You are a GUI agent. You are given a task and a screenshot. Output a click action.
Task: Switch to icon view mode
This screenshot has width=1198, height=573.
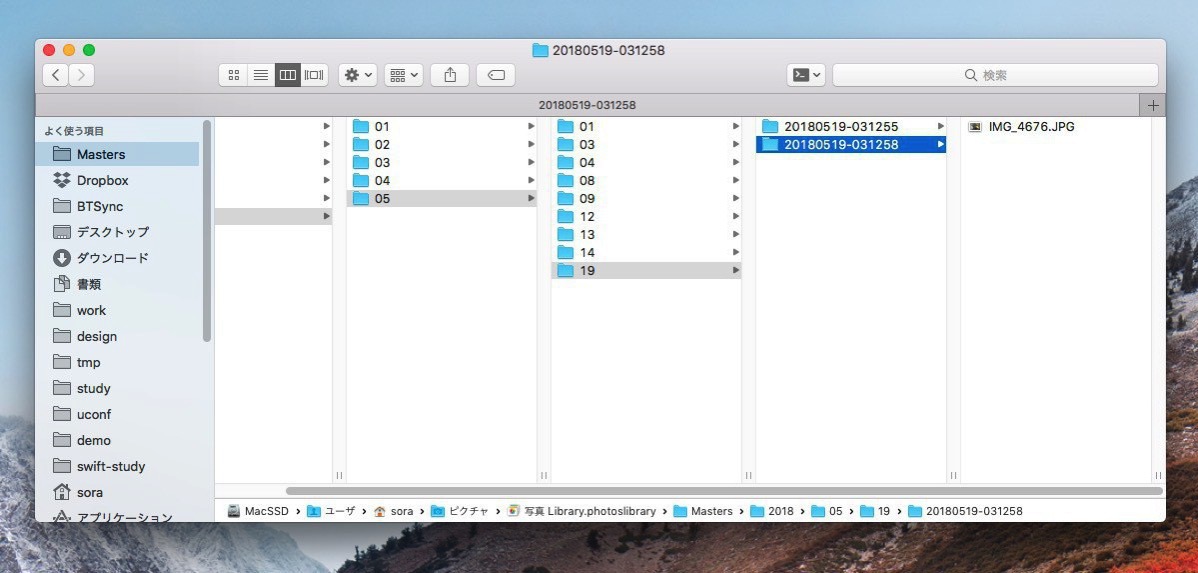tap(234, 75)
